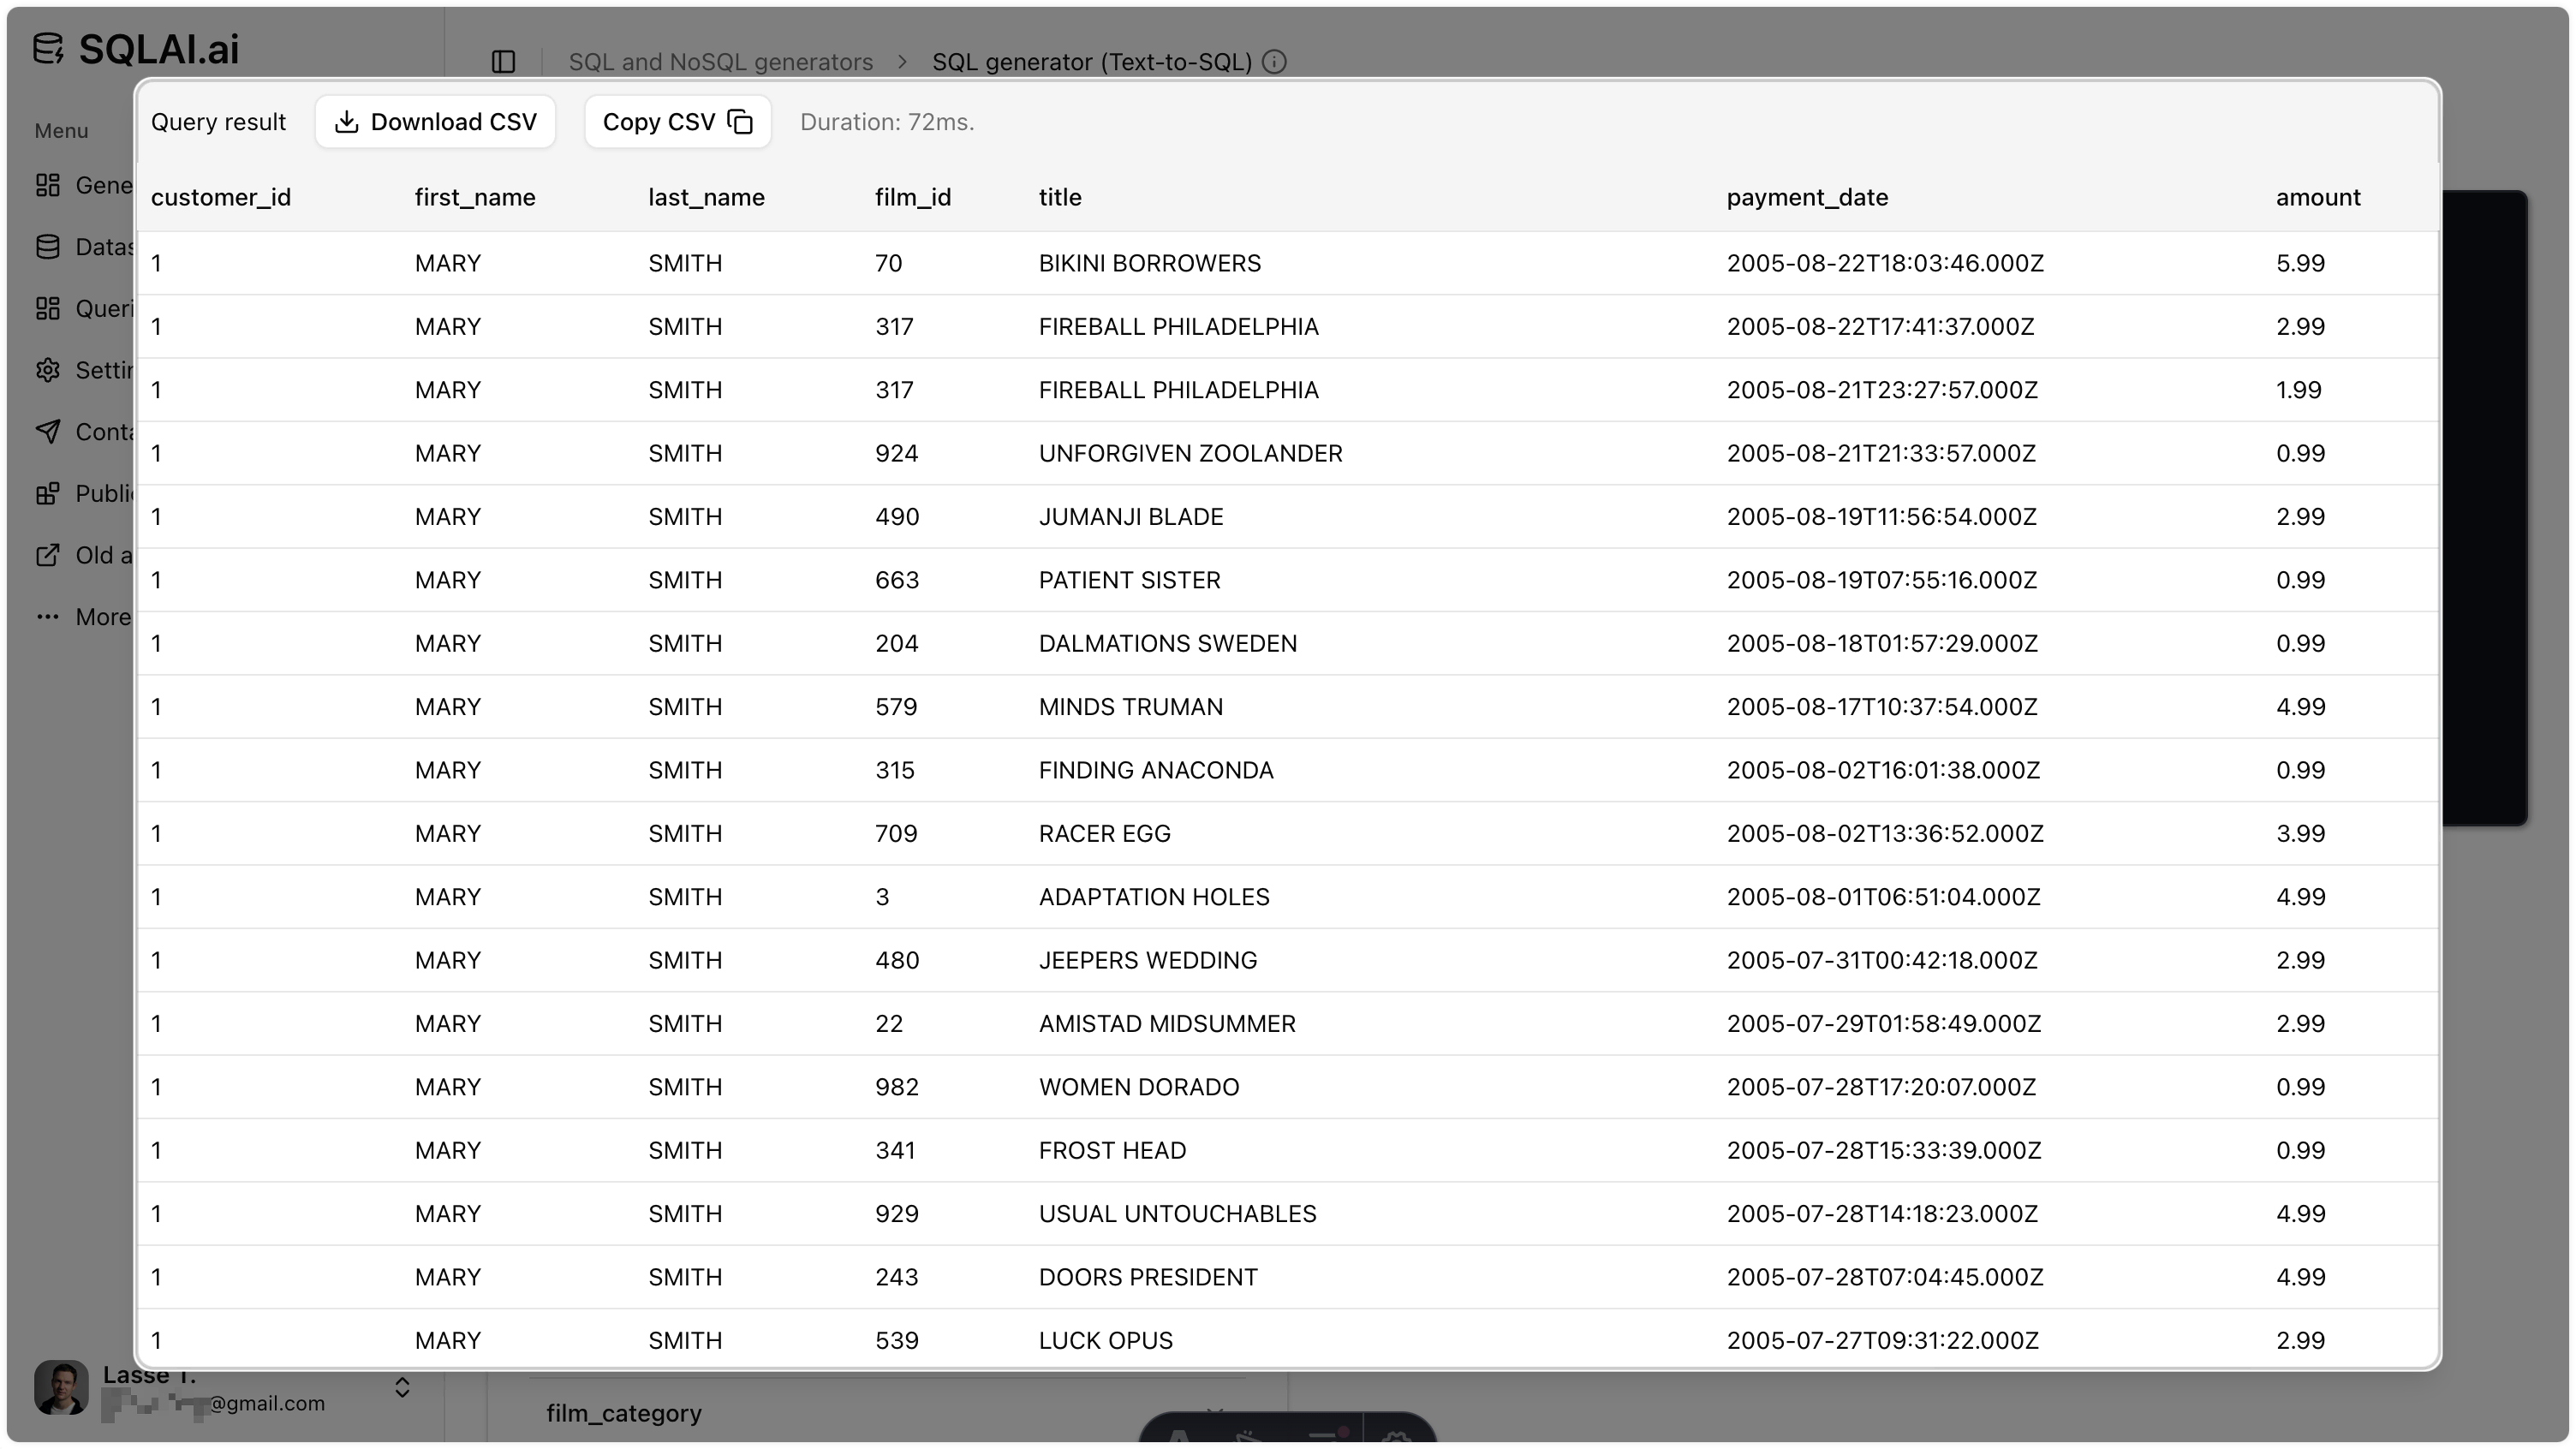Open Datasets via the database icon
The image size is (2576, 1449).
pyautogui.click(x=47, y=246)
